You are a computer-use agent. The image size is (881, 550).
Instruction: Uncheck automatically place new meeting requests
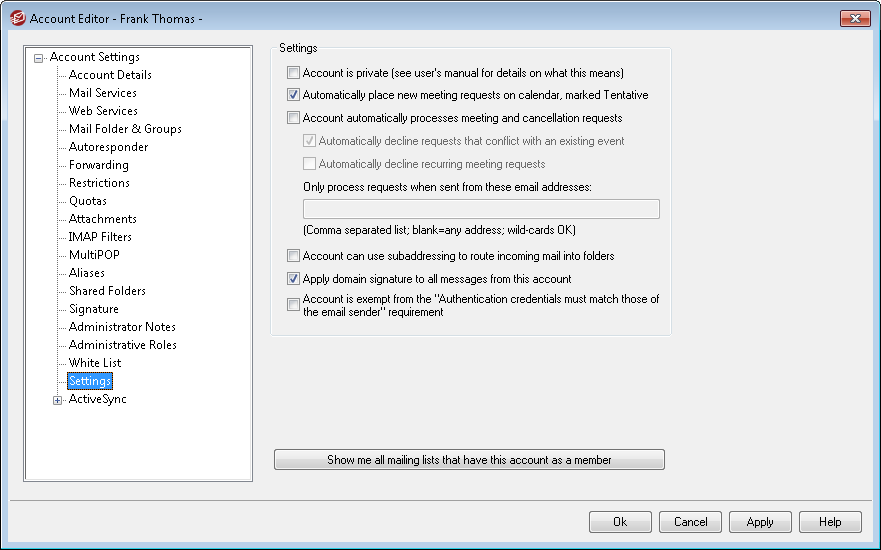coord(293,96)
